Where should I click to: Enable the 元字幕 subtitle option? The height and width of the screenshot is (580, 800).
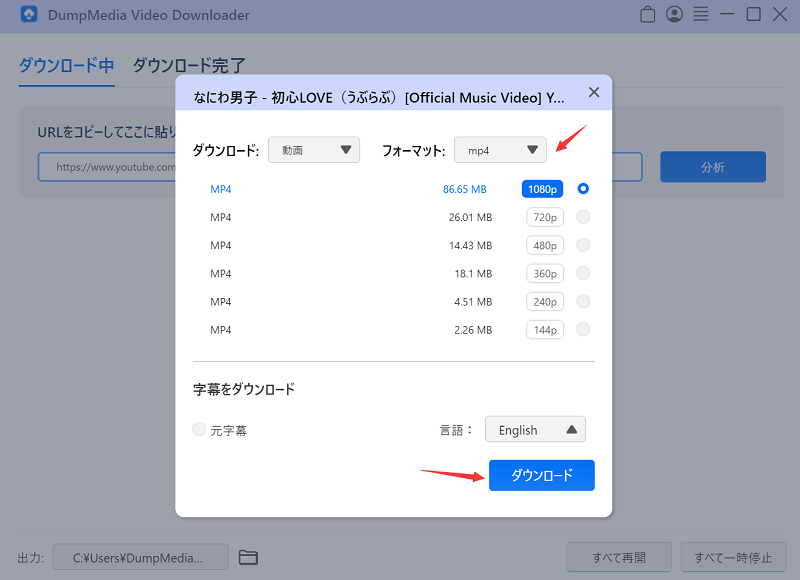tap(200, 430)
